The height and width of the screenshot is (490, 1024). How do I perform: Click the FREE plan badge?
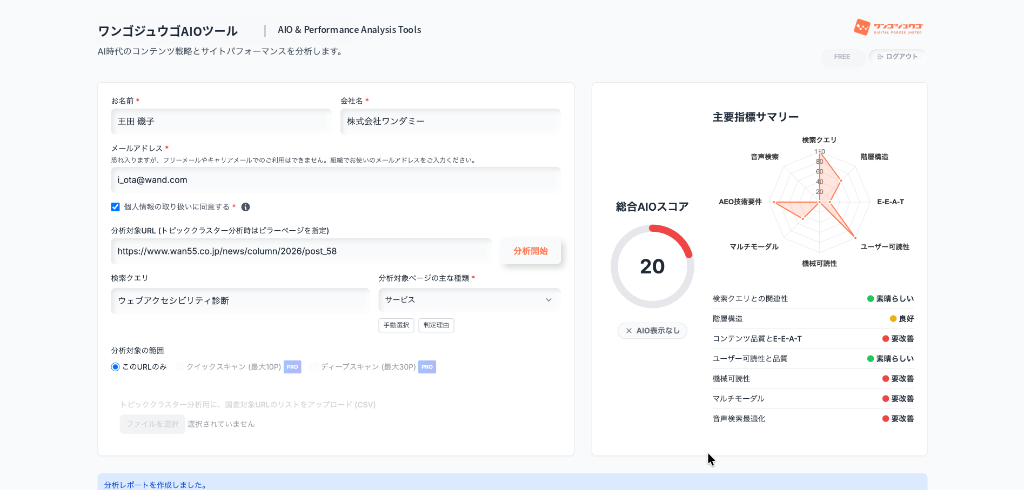pos(842,57)
